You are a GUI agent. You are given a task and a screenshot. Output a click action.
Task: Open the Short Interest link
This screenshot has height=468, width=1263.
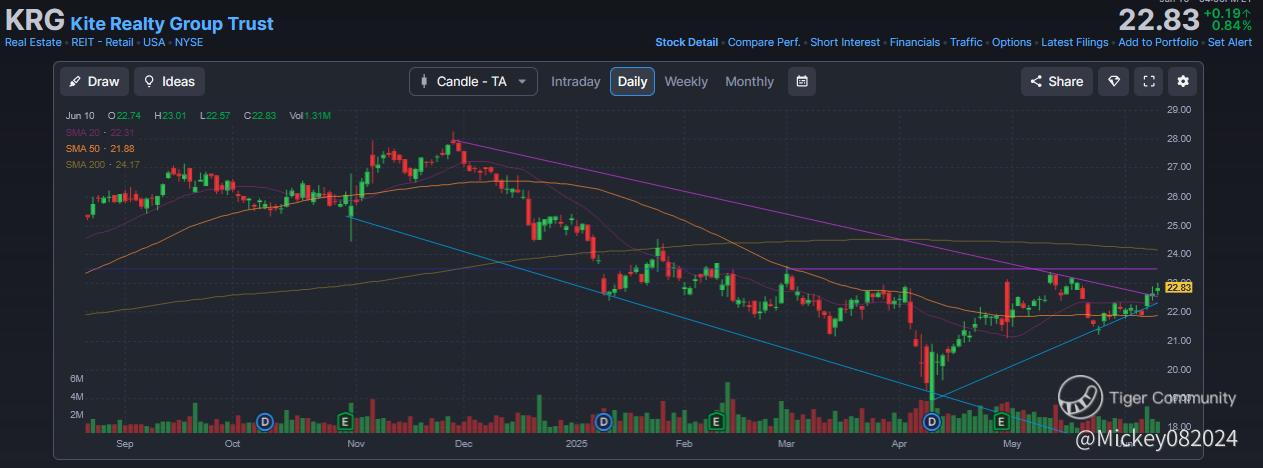845,42
